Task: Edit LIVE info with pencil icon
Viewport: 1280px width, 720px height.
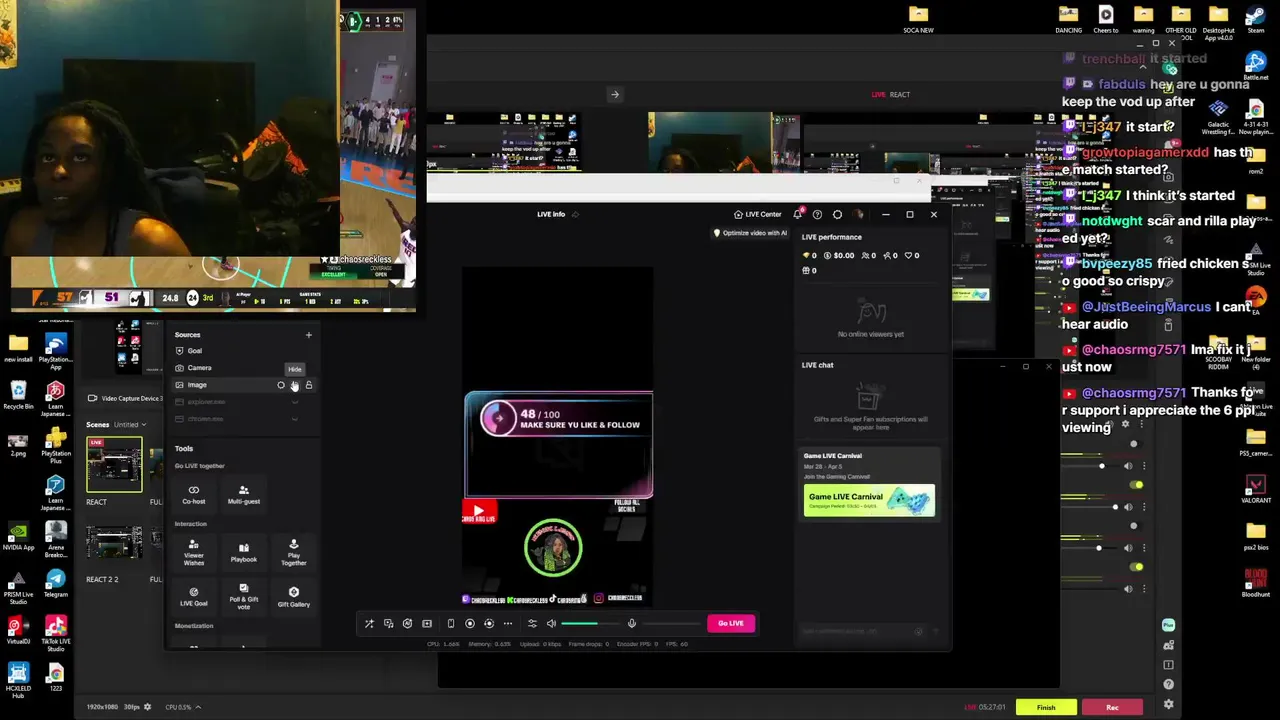Action: [x=575, y=214]
